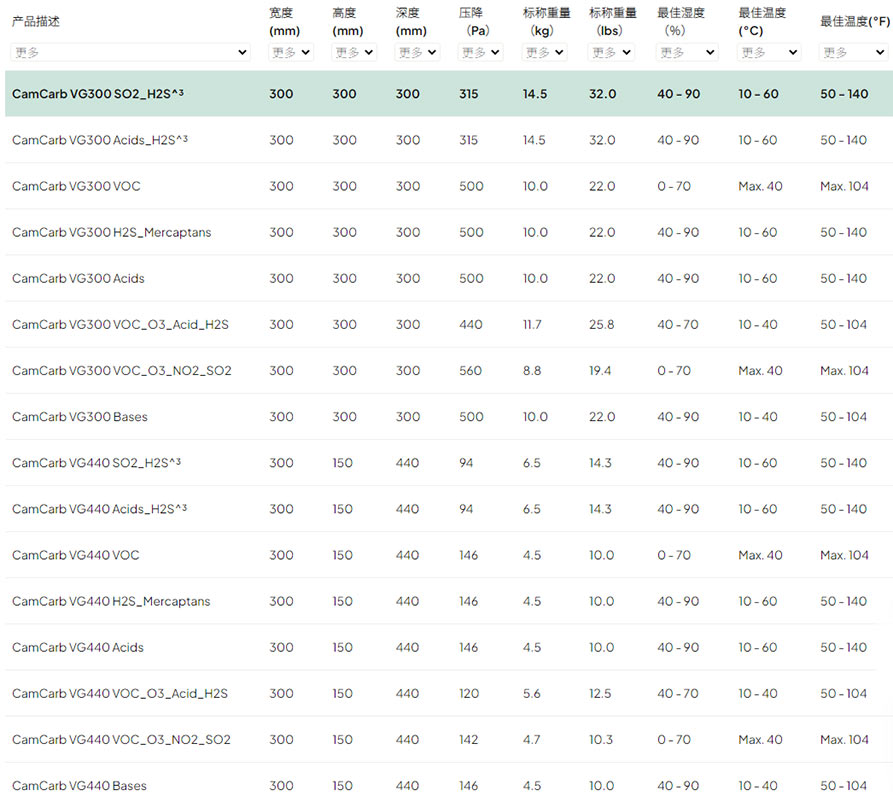Screen dimensions: 893x802
Task: Expand the 宽度 (mm) filter dropdown
Action: [x=290, y=52]
